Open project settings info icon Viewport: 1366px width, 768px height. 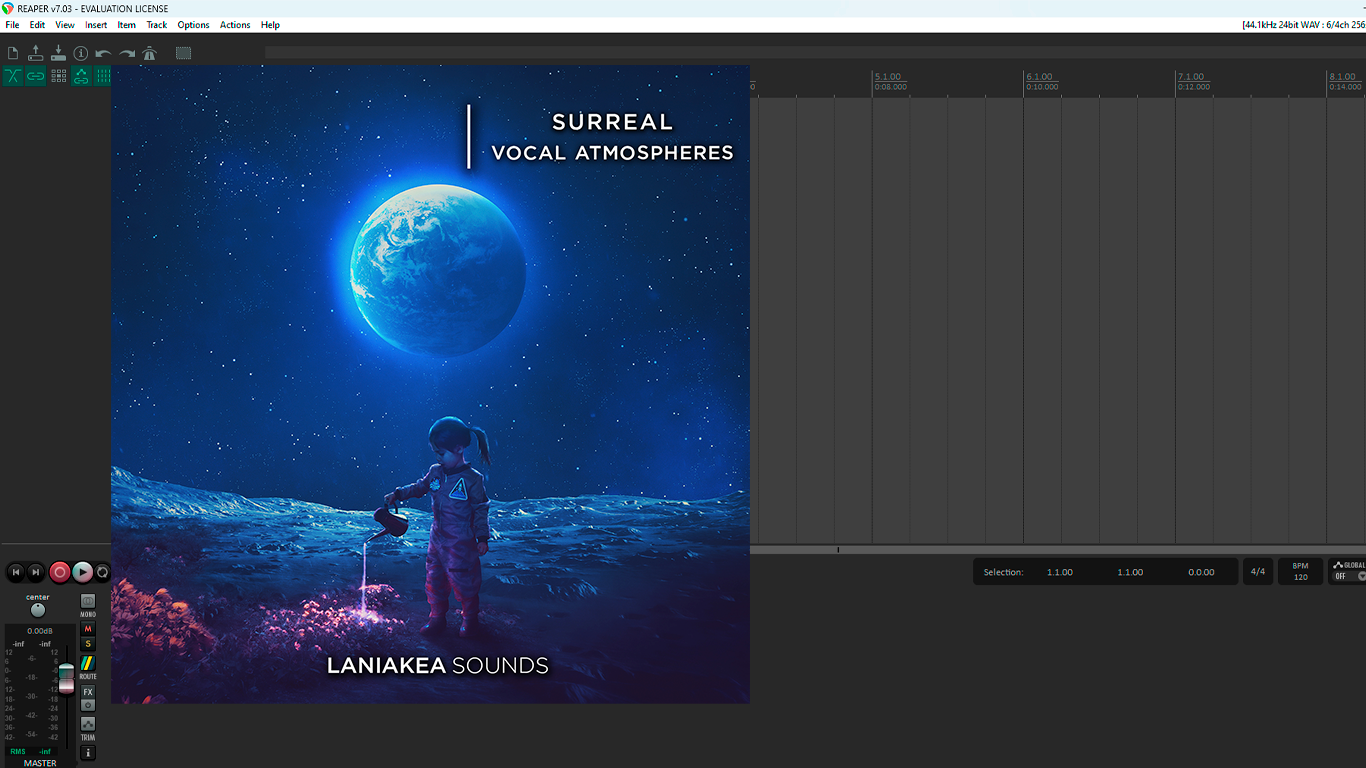[81, 53]
